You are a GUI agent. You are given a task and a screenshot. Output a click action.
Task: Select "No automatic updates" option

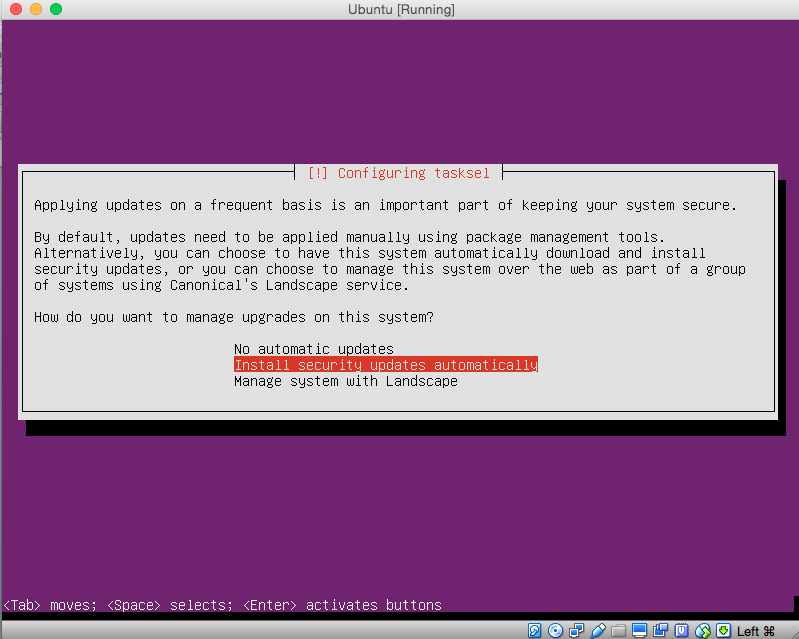(x=313, y=349)
